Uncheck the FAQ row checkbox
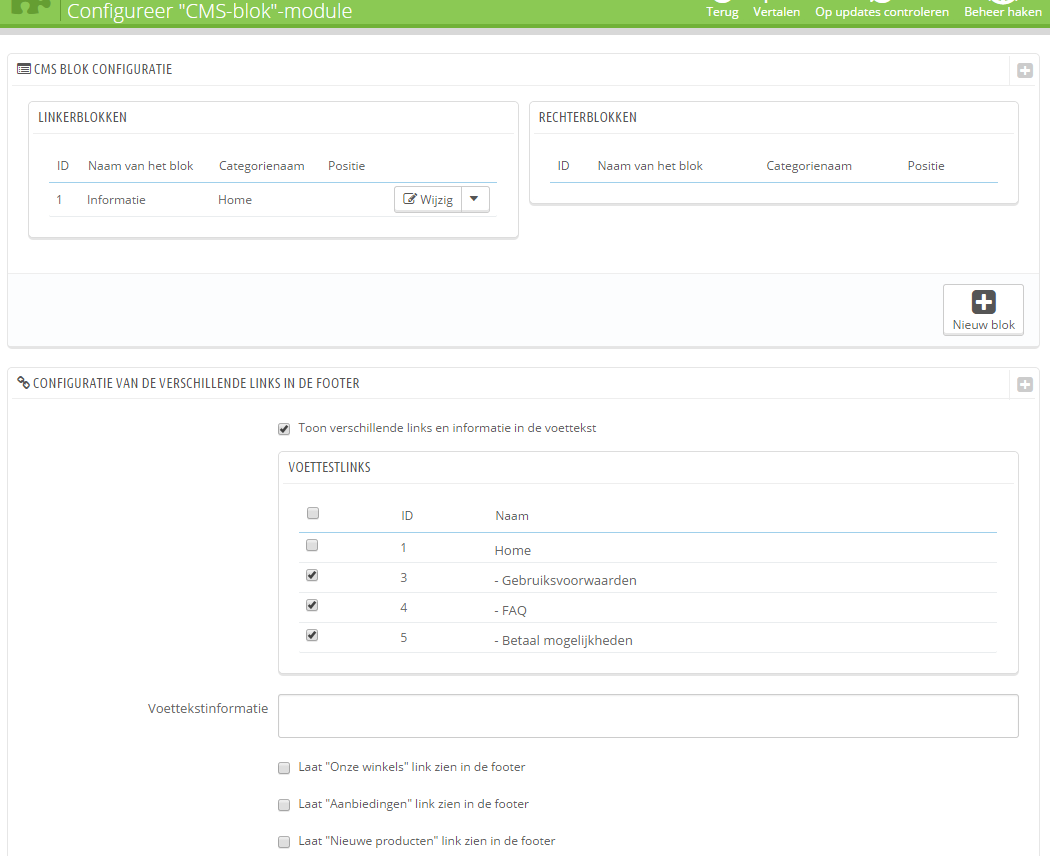 312,605
